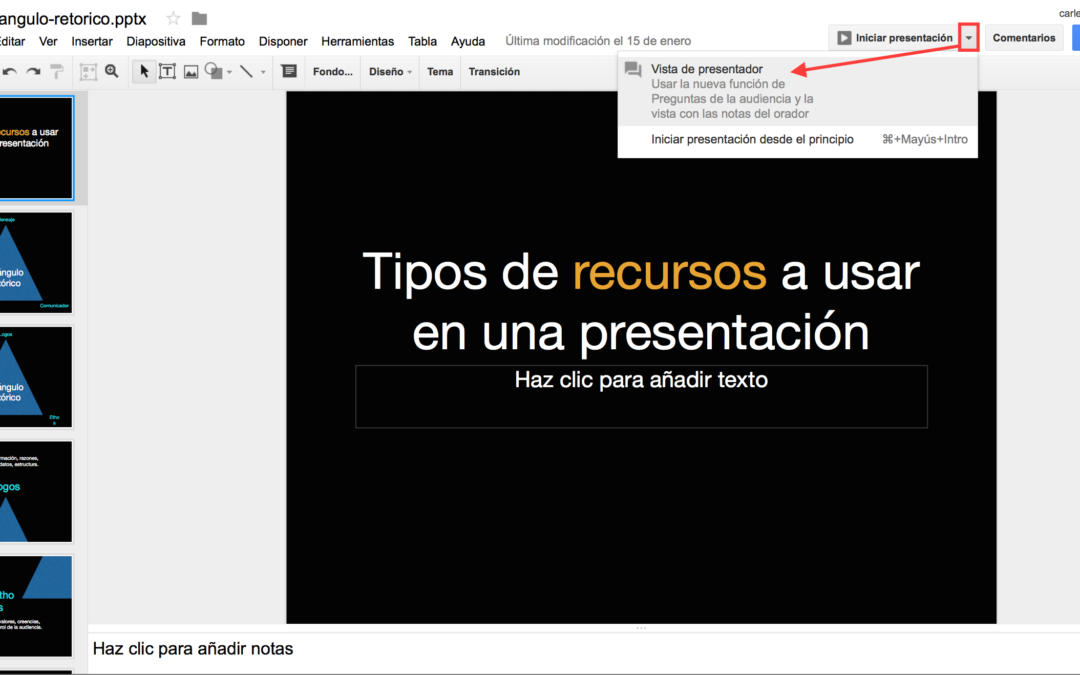Open the Ver menu

48,41
